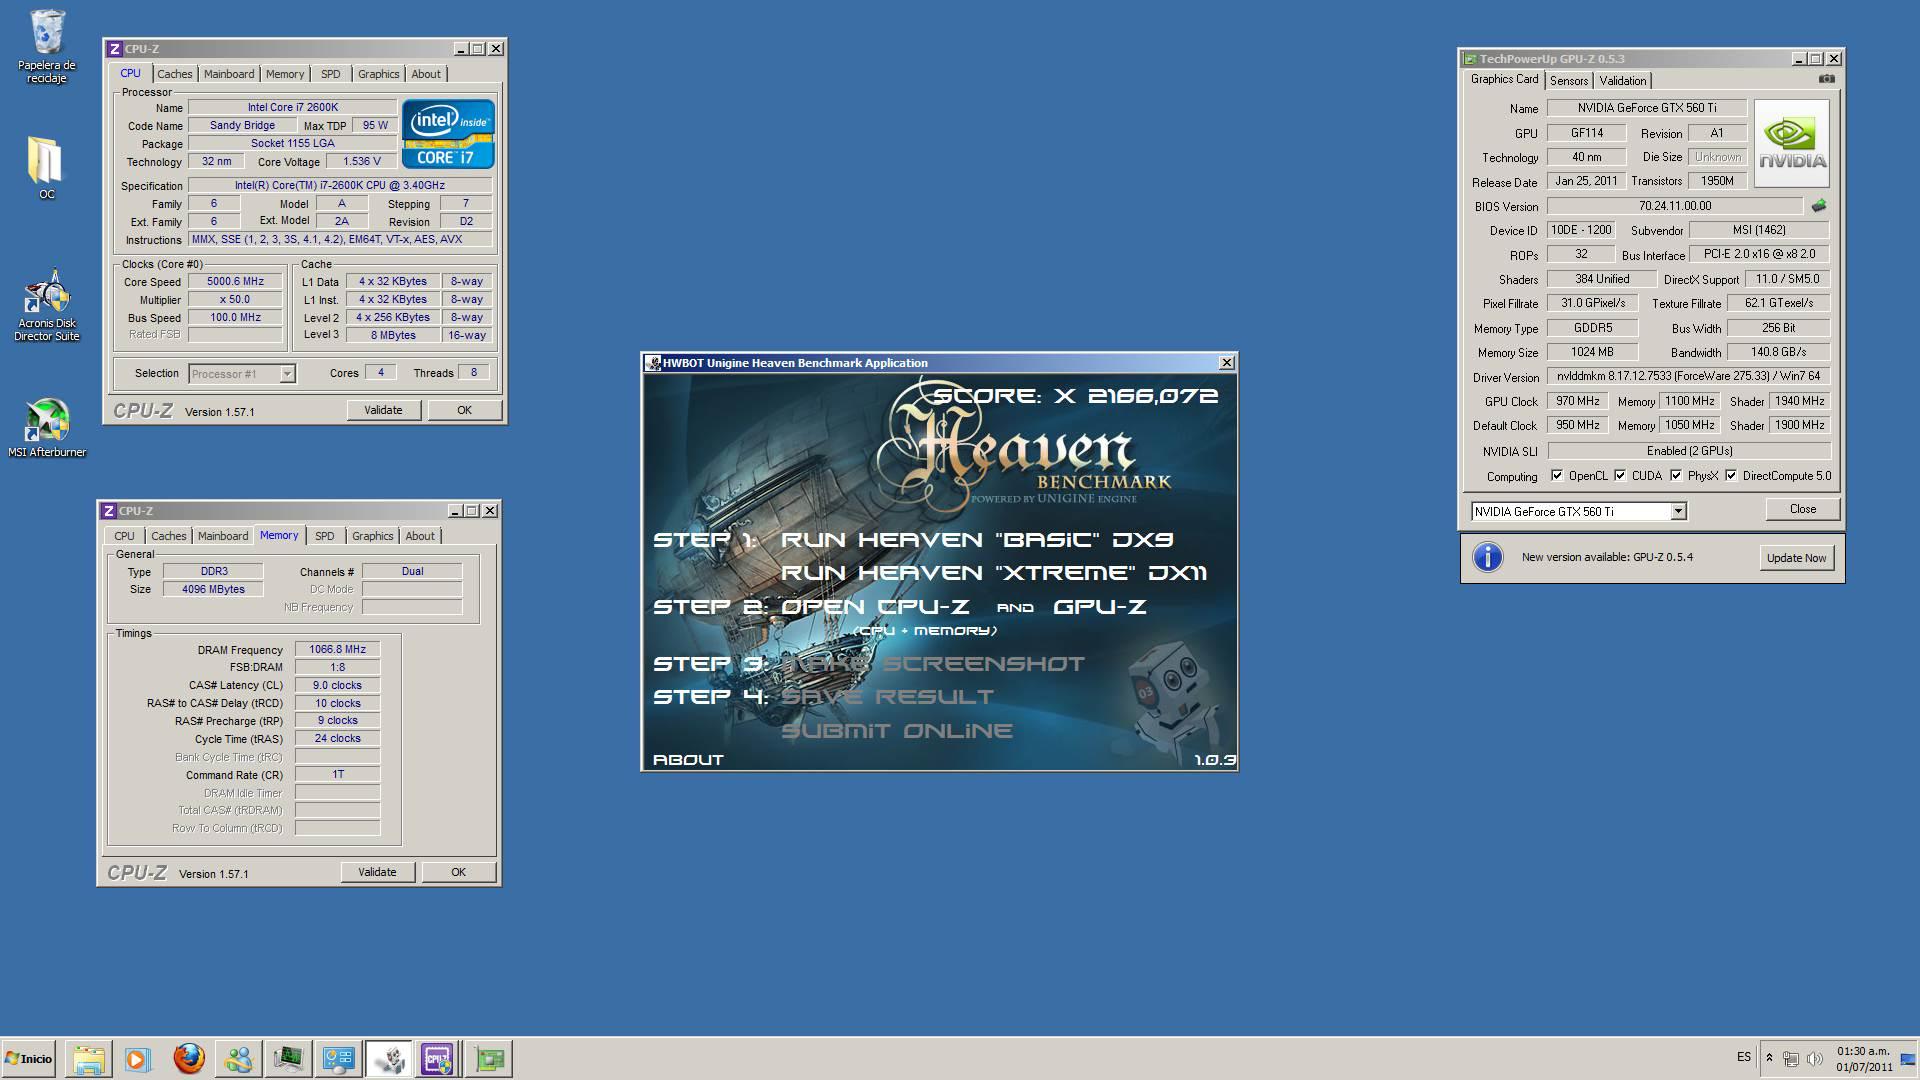This screenshot has width=1920, height=1080.
Task: Switch to Validation tab in GPU-Z
Action: pos(1622,81)
